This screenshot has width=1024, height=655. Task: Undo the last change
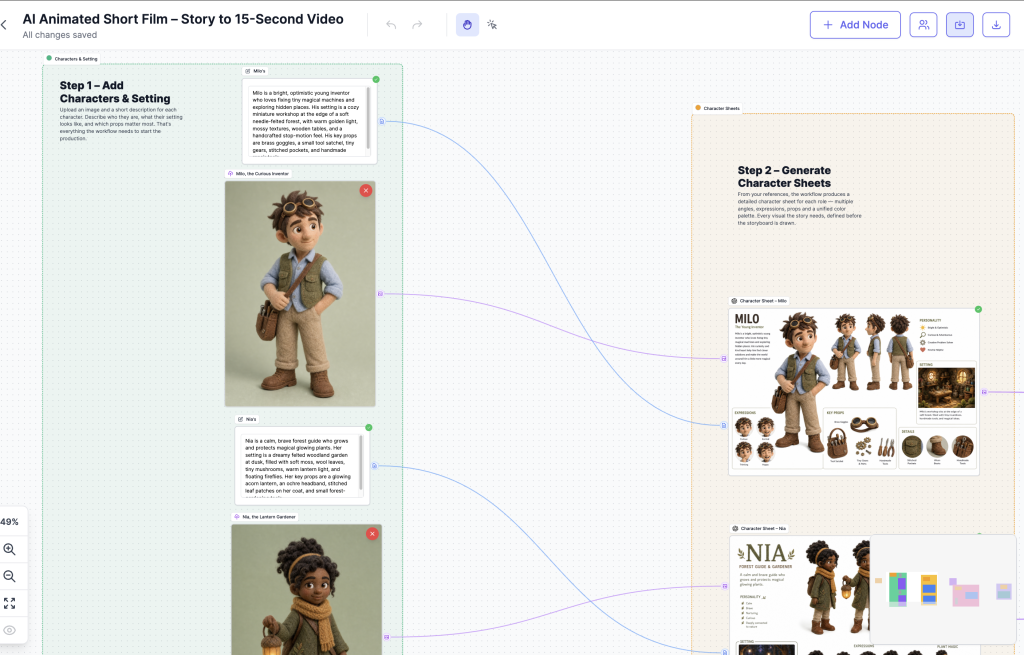[x=391, y=25]
